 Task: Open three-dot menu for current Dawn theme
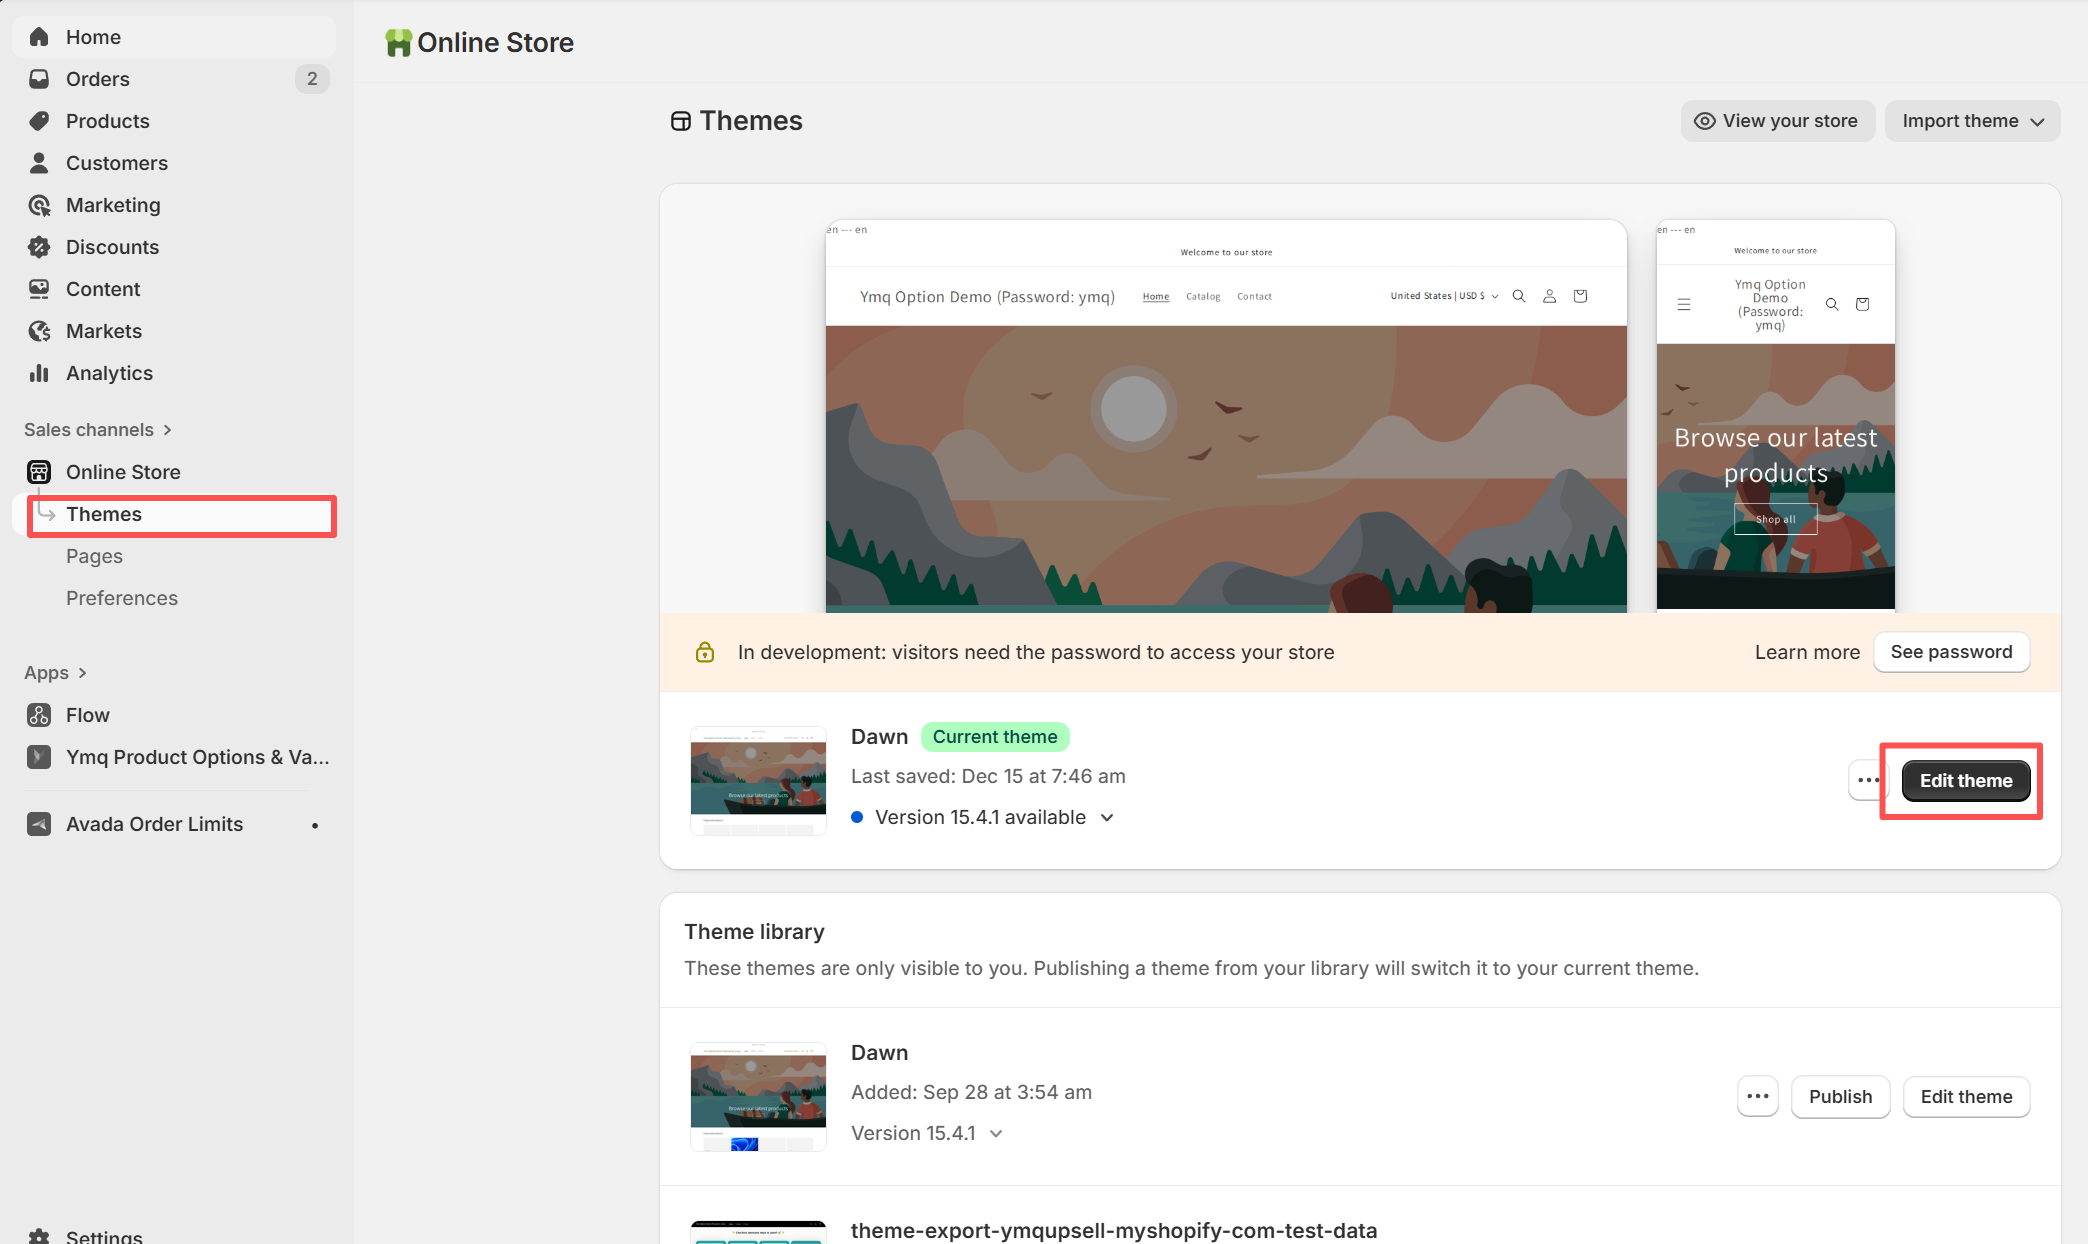[x=1866, y=780]
